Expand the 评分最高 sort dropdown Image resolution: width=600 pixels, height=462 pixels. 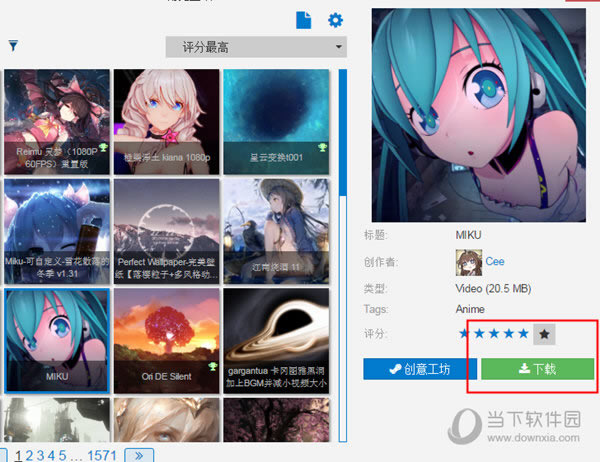click(256, 47)
